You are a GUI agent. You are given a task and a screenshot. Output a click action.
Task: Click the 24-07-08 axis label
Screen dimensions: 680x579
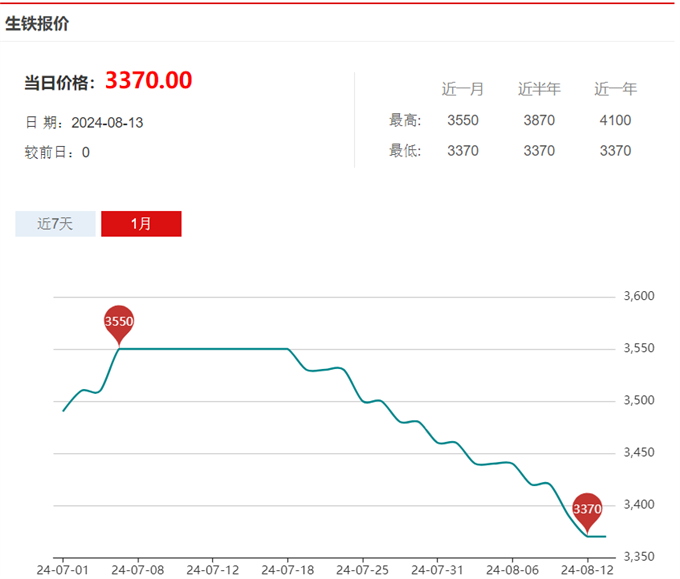(138, 570)
